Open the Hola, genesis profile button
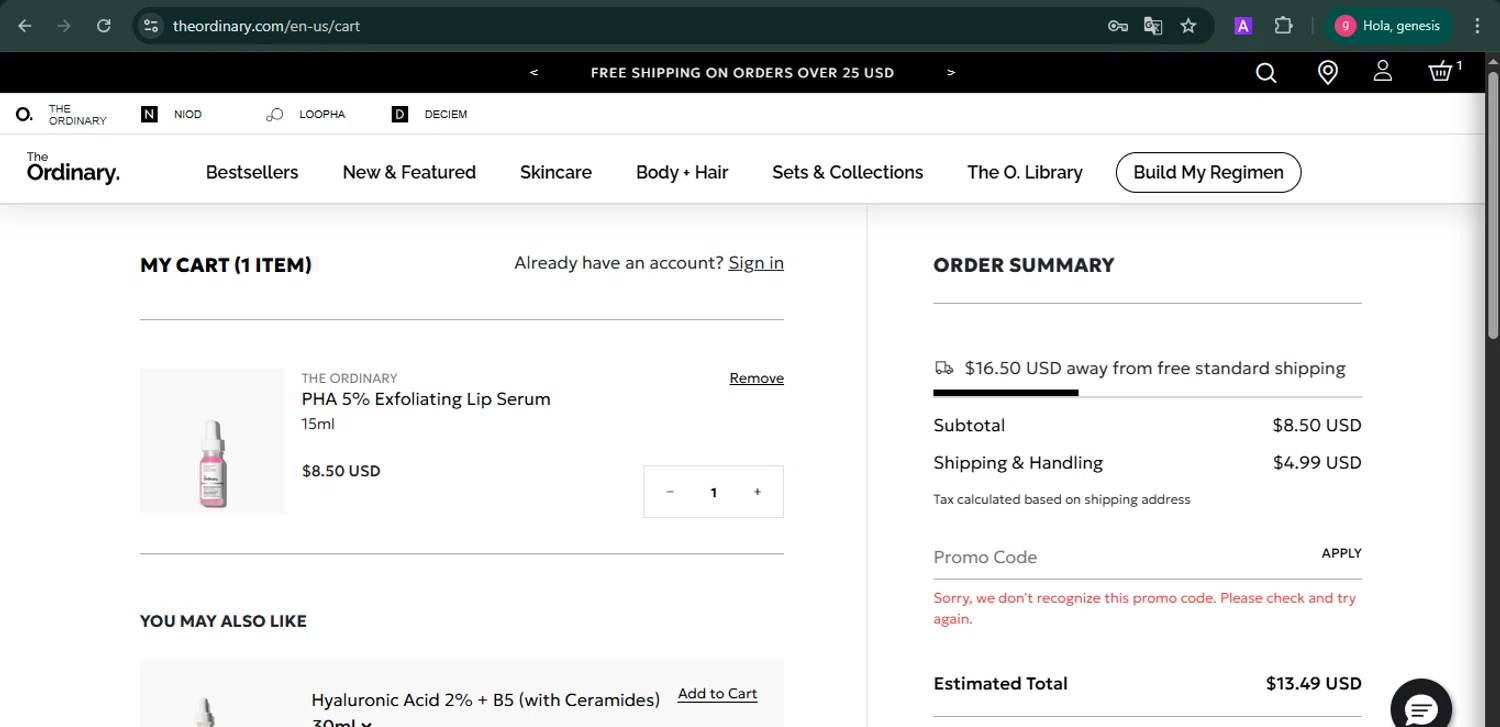 point(1389,26)
